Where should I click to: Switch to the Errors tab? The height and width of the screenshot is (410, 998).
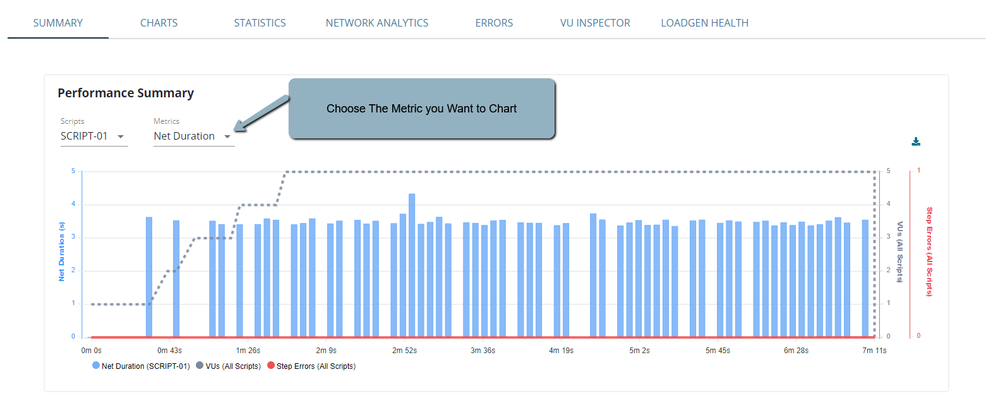coord(494,23)
